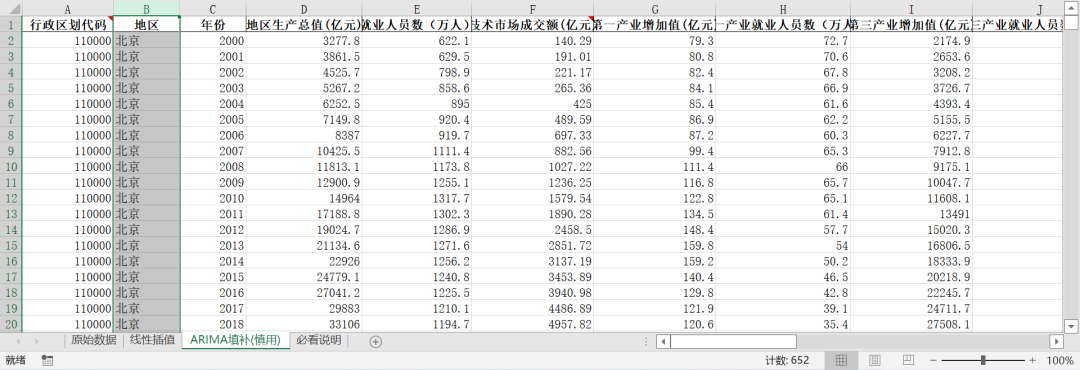Screen dimensions: 1080x370
Task: Select employment cell 895
Action: (x=417, y=103)
